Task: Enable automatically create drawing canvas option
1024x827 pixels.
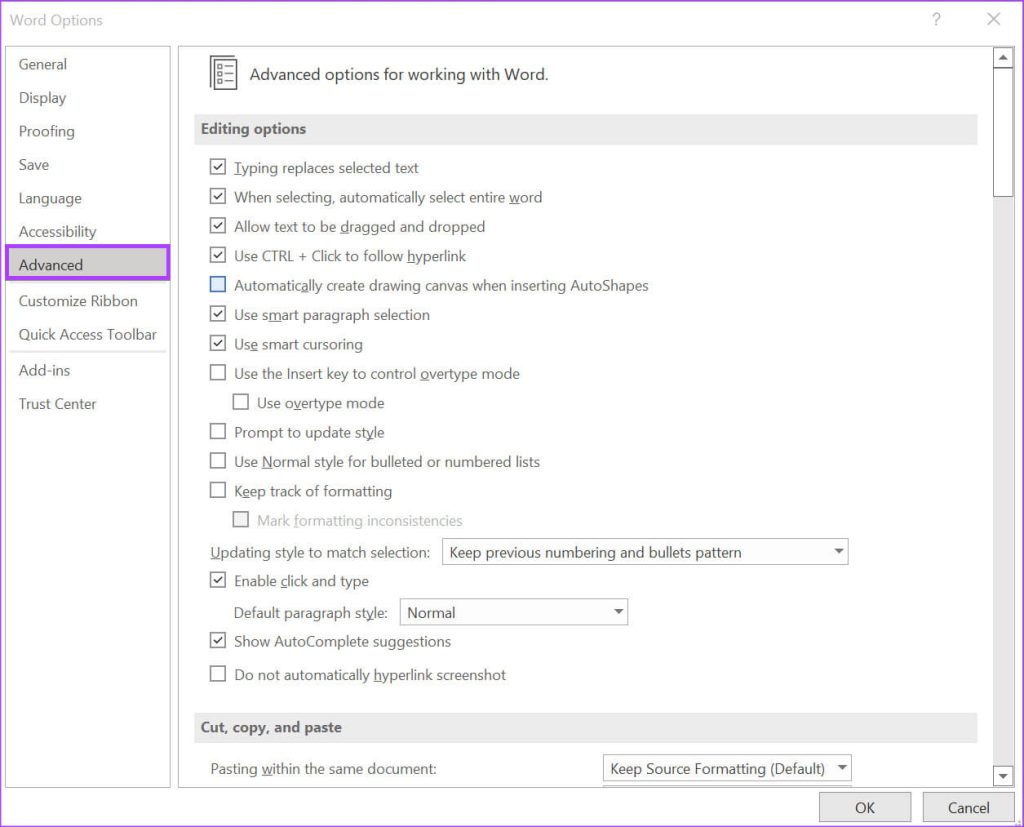Action: pos(218,285)
